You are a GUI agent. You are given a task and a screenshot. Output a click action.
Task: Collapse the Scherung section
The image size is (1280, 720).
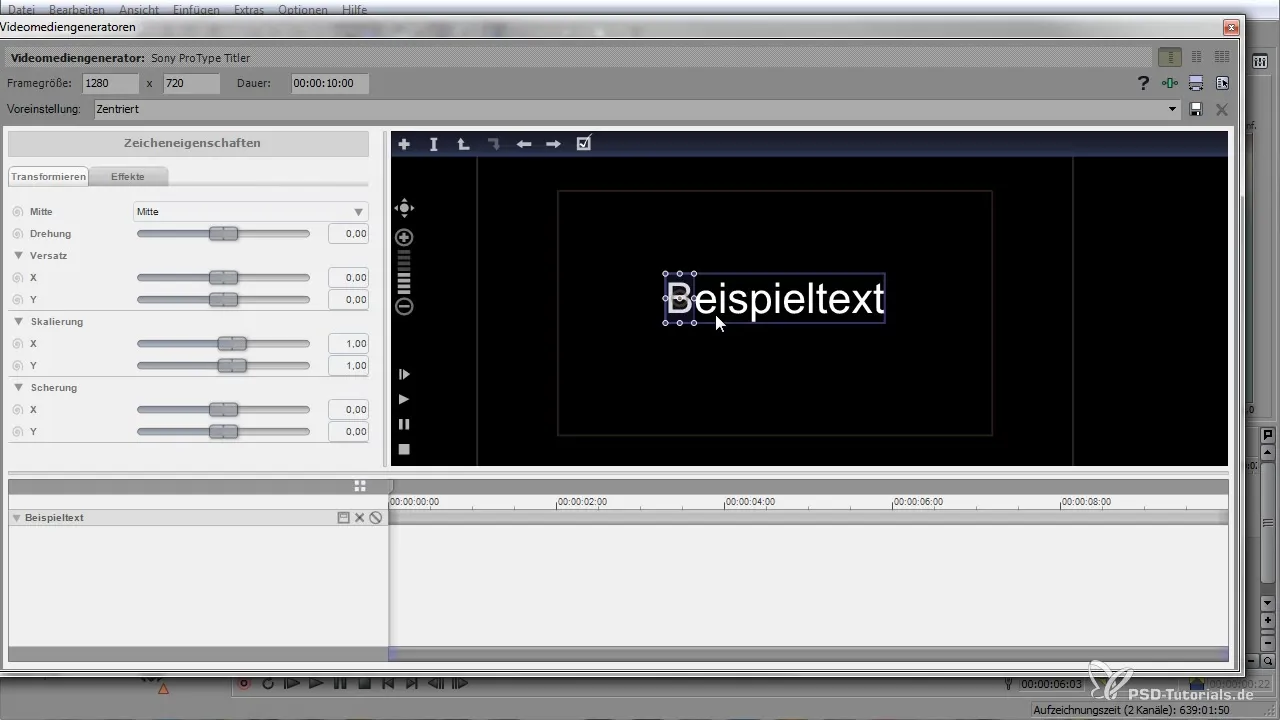(x=19, y=388)
